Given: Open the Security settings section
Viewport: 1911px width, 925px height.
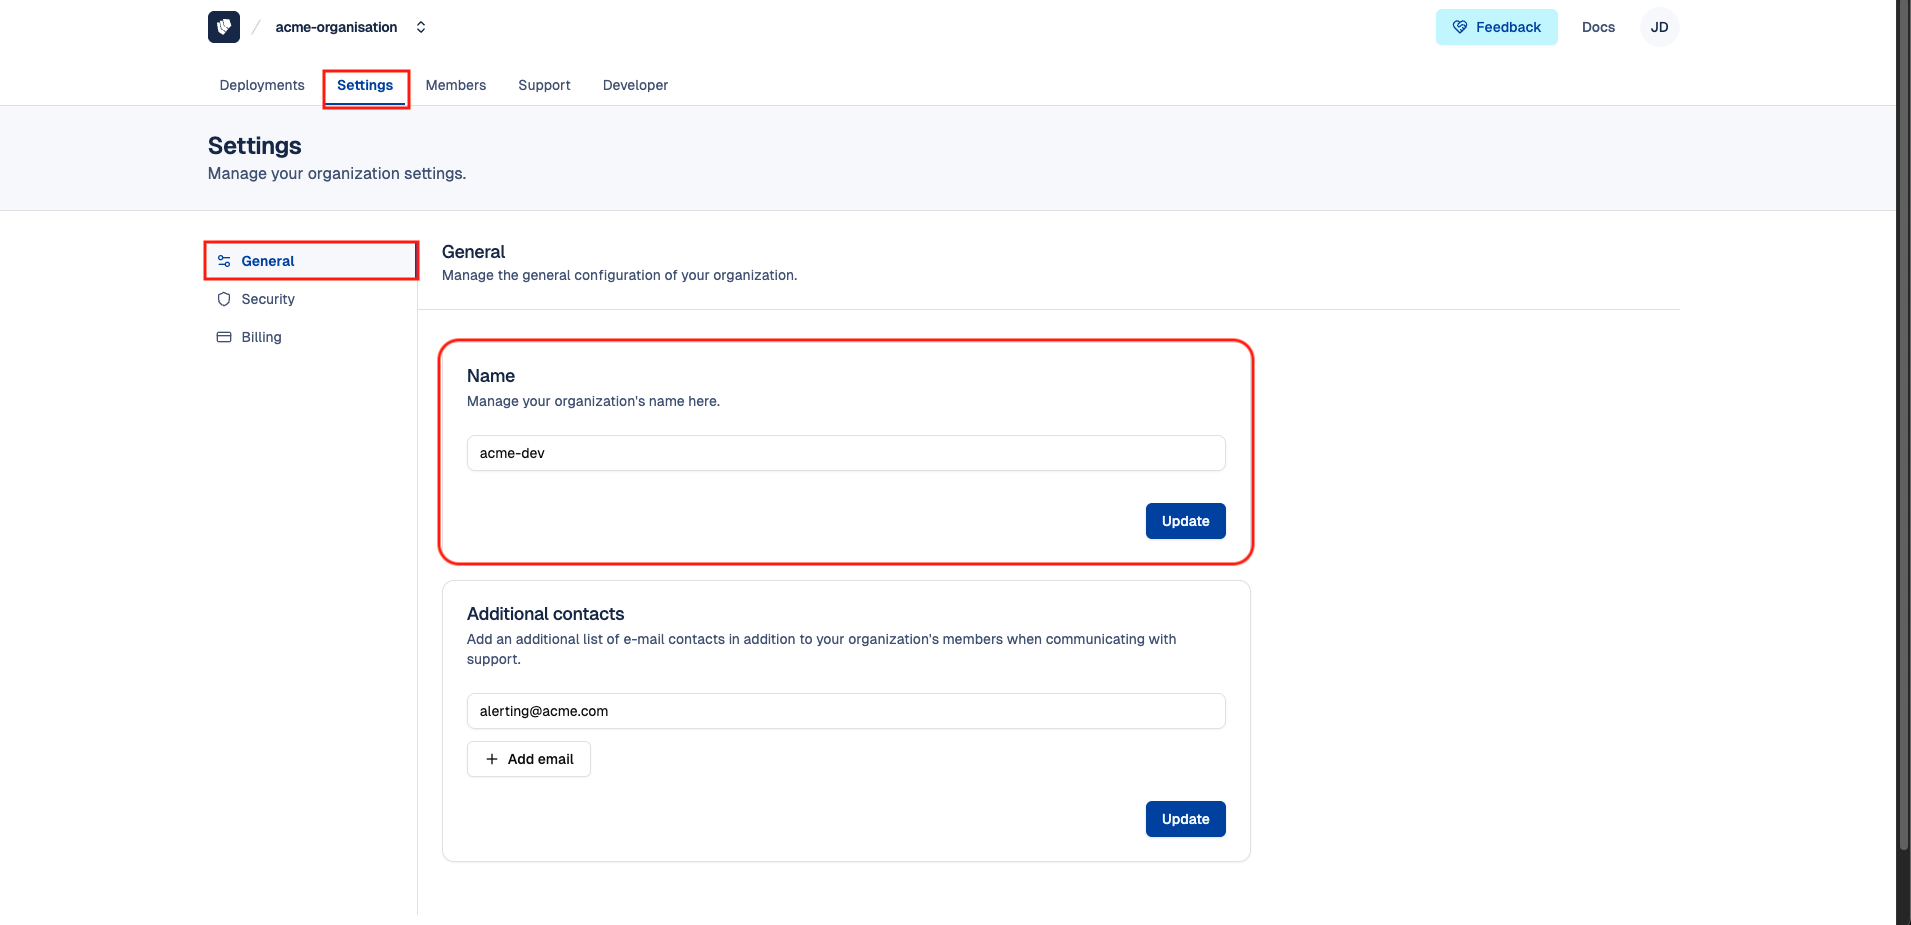Looking at the screenshot, I should click(268, 299).
